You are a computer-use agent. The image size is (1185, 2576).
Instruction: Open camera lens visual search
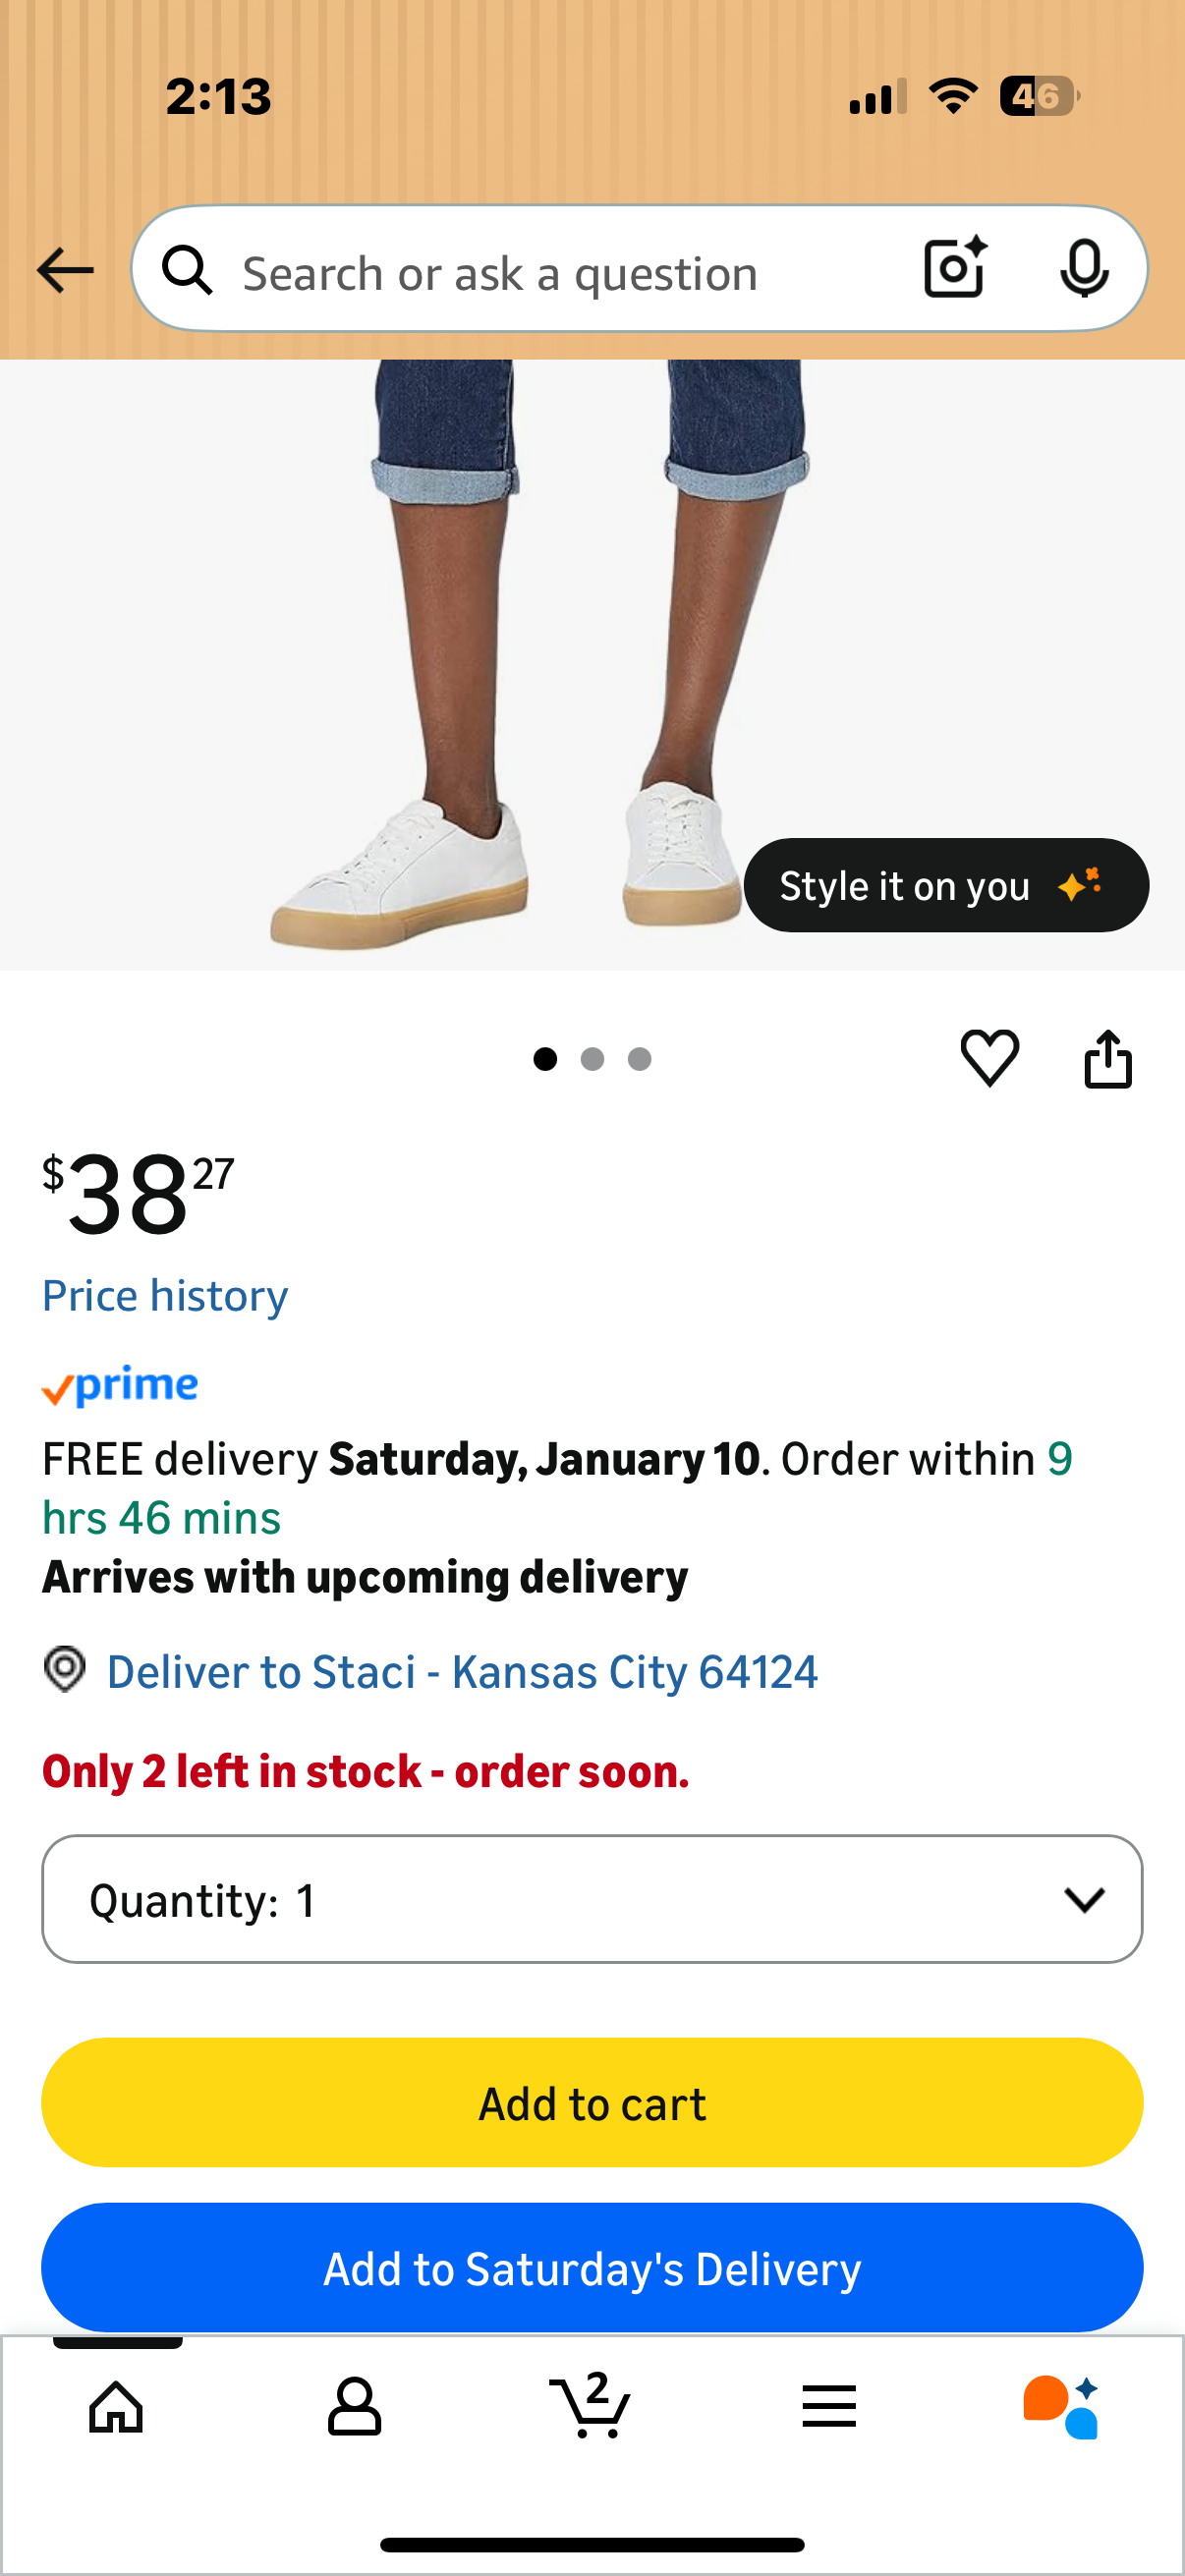tap(955, 268)
